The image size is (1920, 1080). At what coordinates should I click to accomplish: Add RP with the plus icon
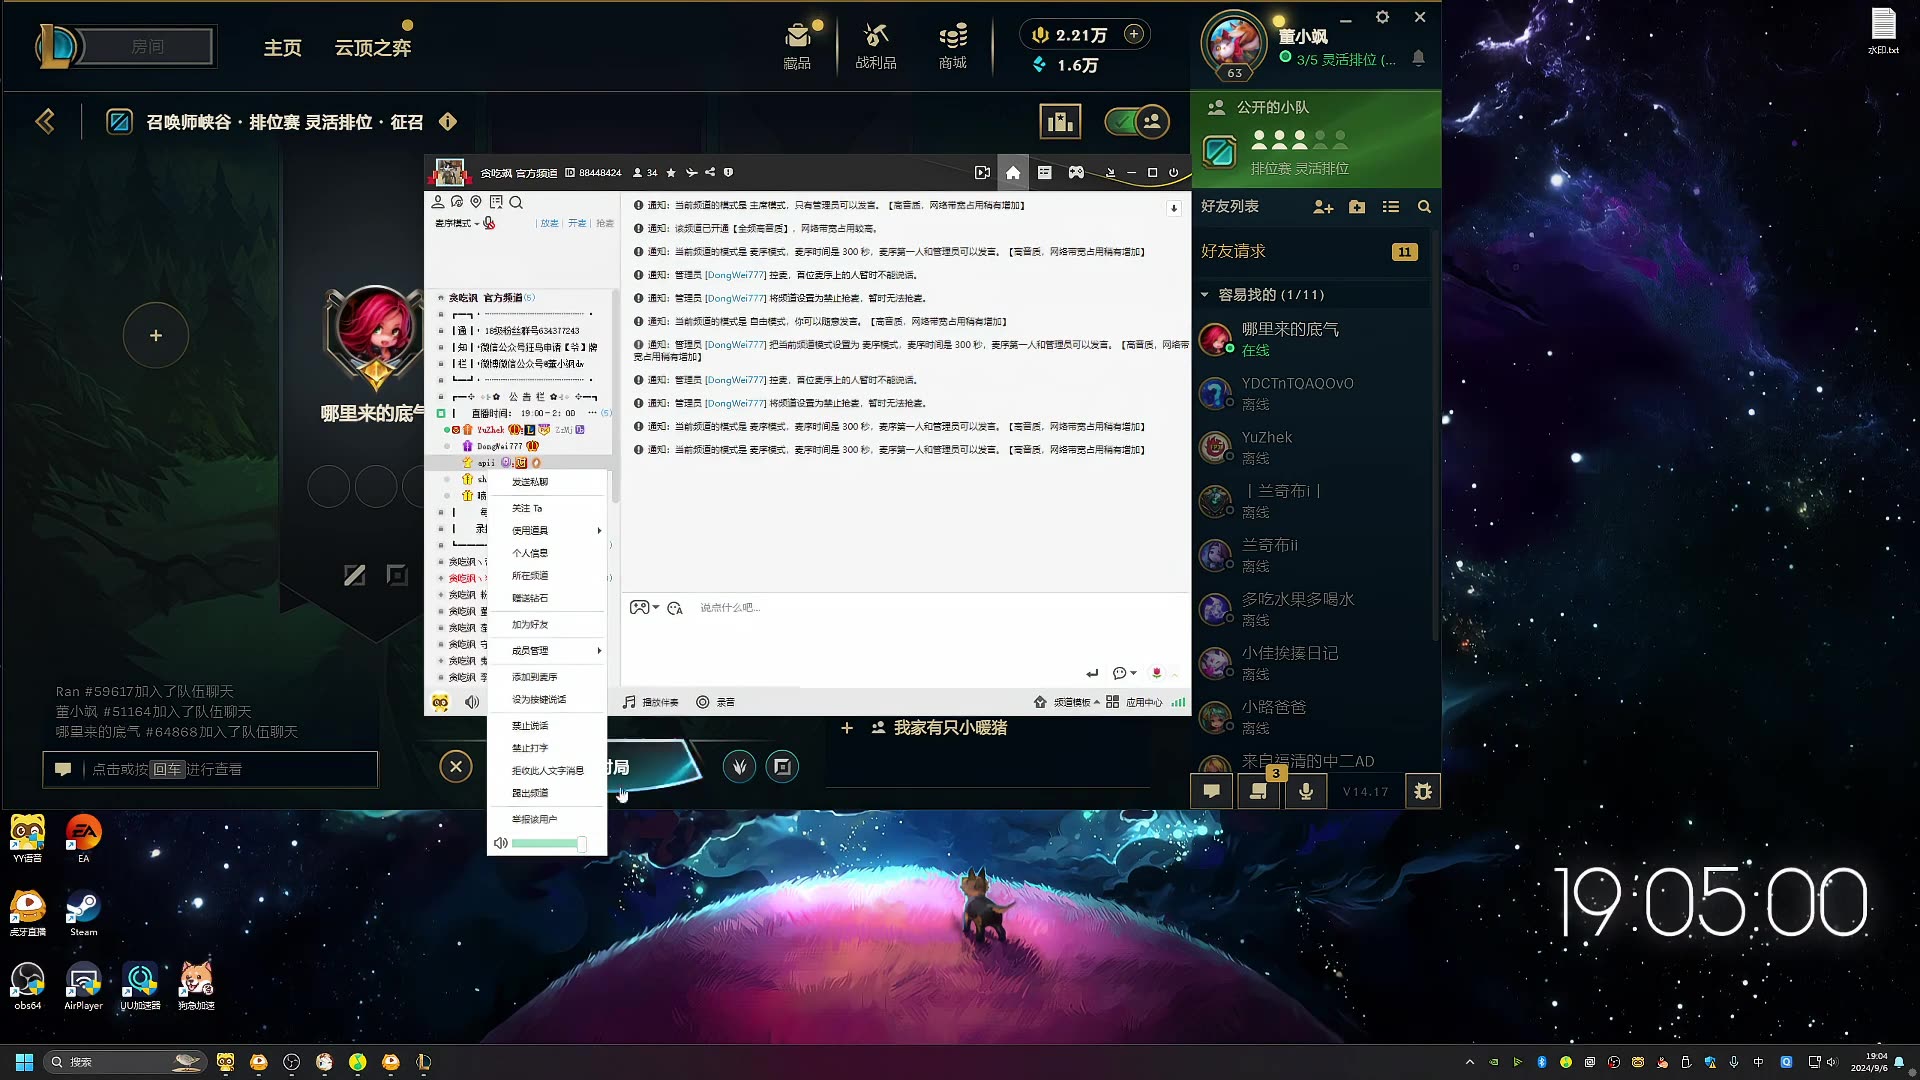[1133, 34]
